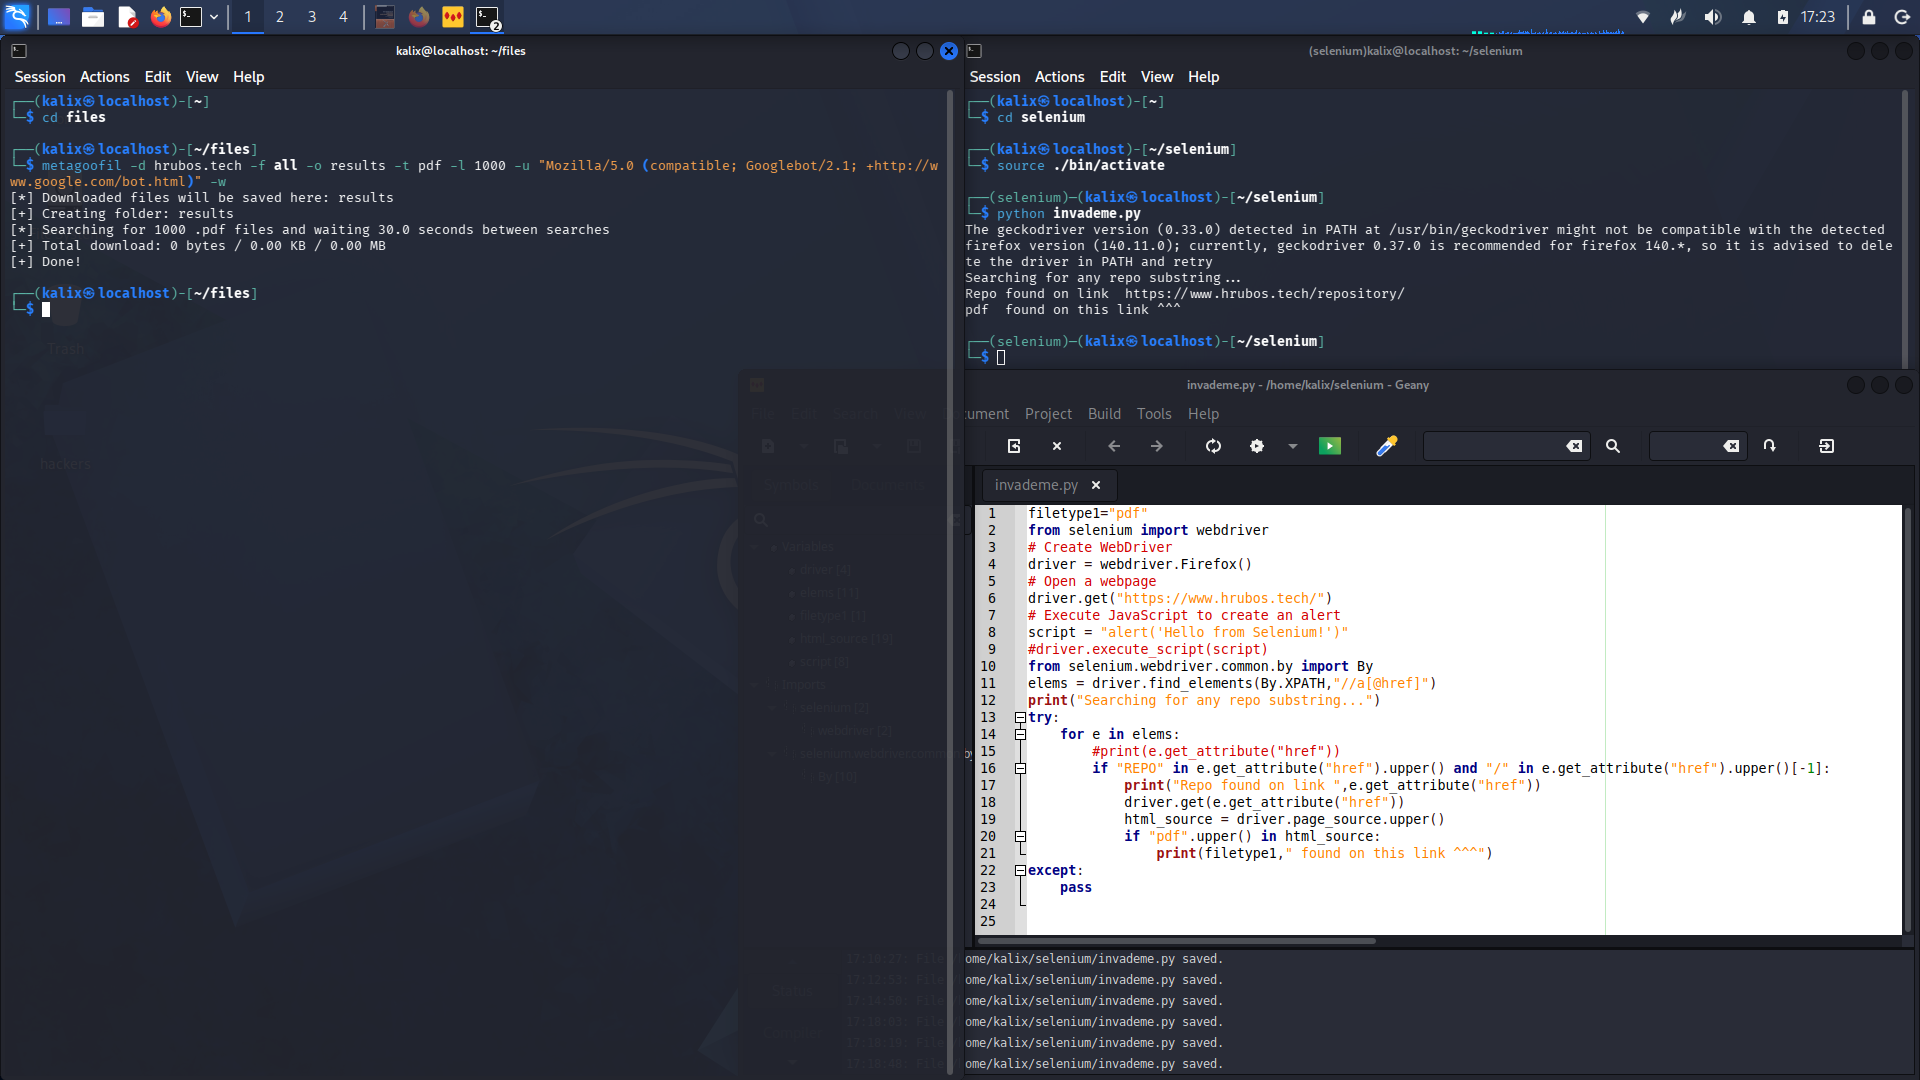Screen dimensions: 1920x1080
Task: Click the volume speaker tray icon
Action: coord(1713,17)
